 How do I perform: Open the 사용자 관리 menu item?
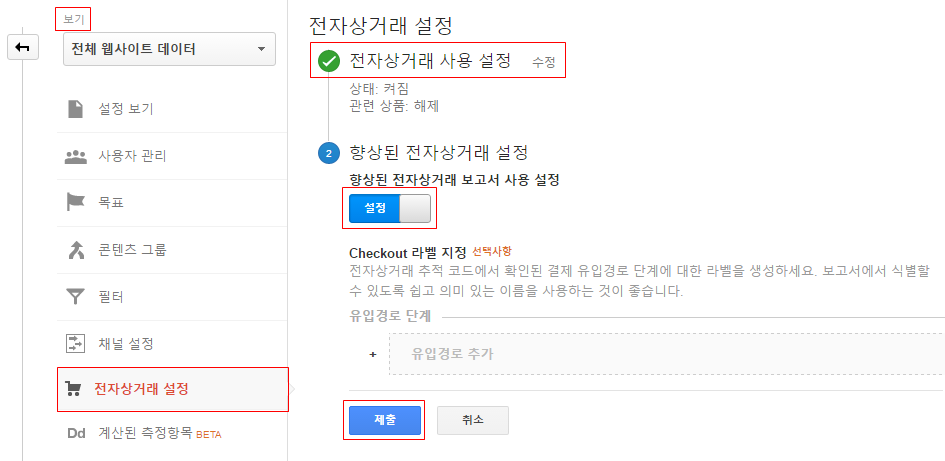(172, 156)
